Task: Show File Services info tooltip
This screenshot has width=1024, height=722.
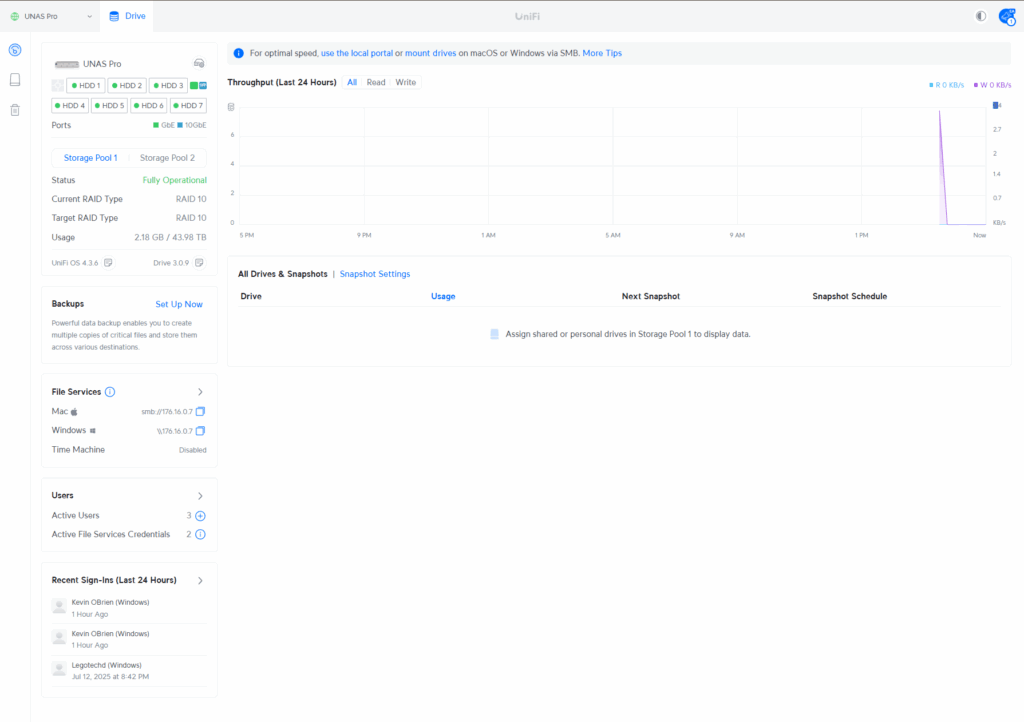Action: 110,392
